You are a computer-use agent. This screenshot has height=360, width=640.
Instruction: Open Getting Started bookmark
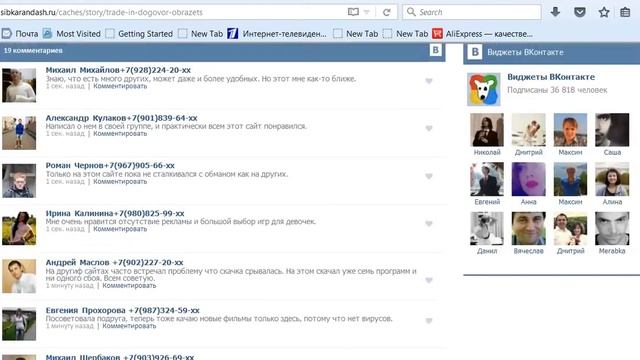pos(139,34)
